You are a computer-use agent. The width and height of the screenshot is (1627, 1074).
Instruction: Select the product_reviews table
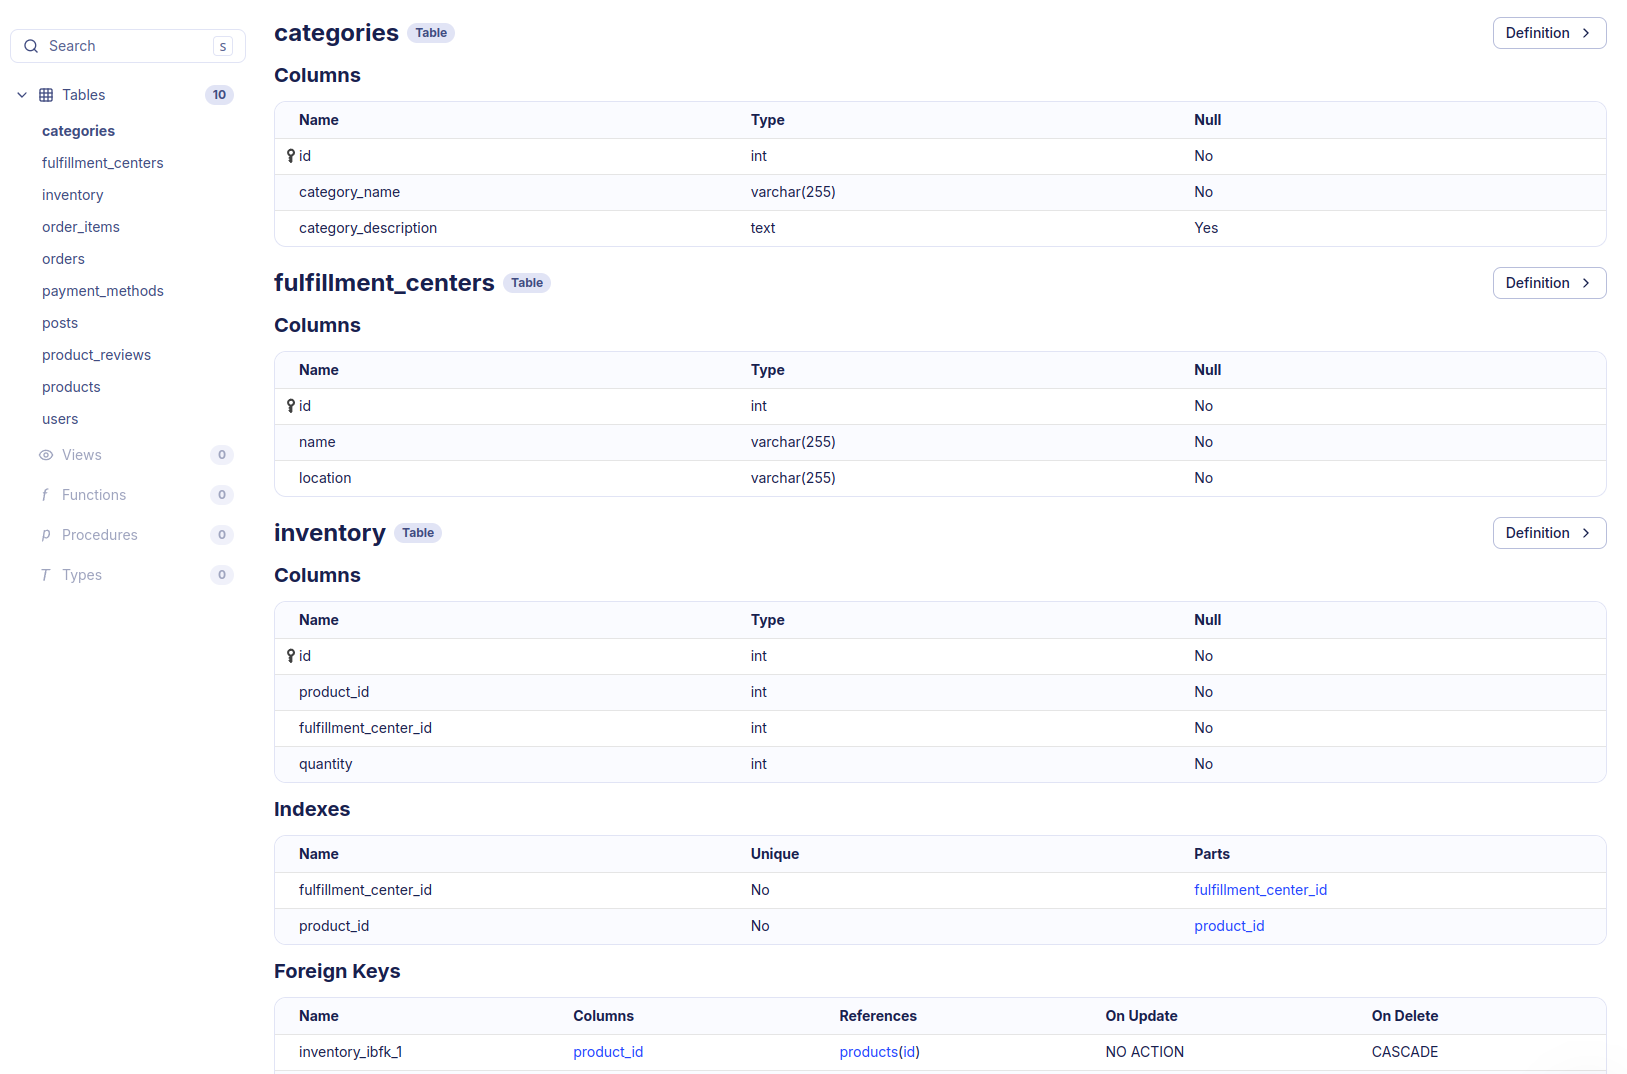[96, 354]
